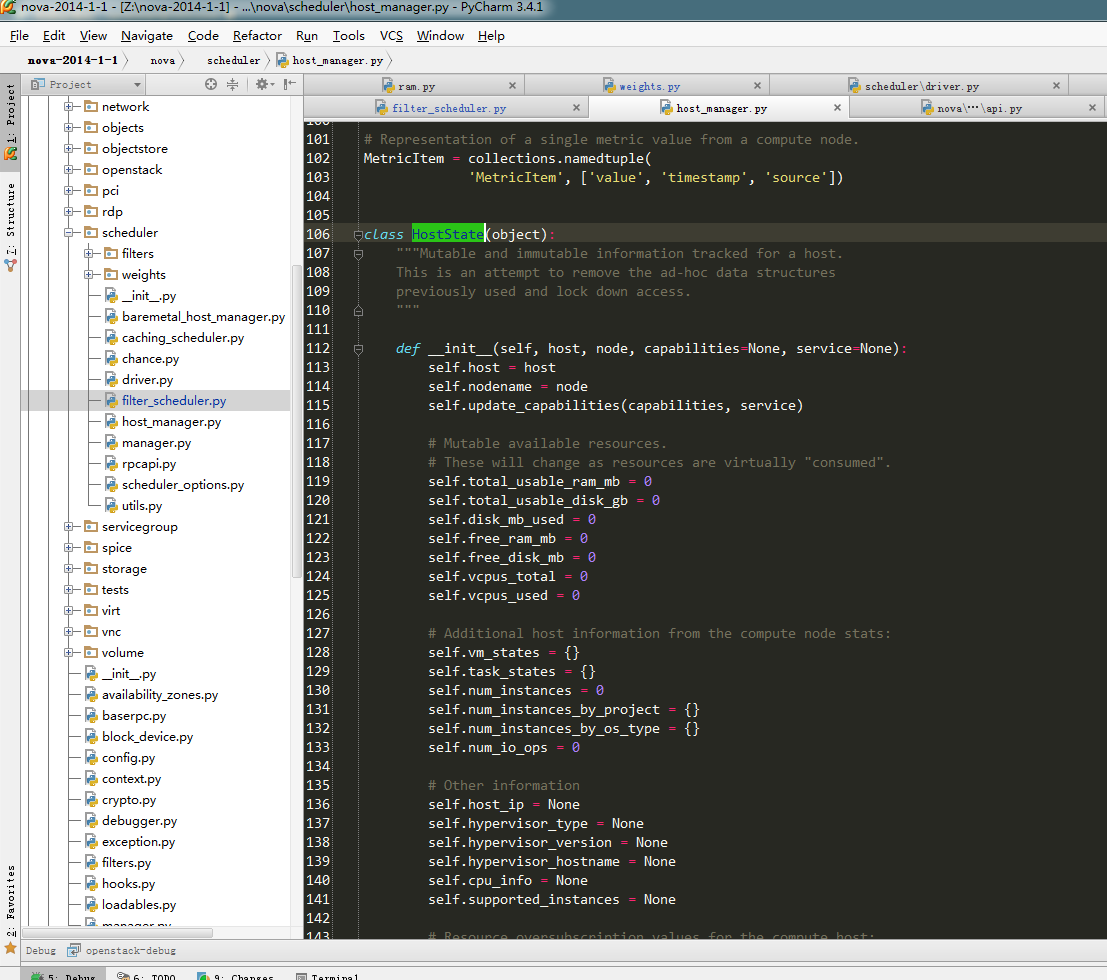The height and width of the screenshot is (980, 1107).
Task: Select chance.py in the tree
Action: pos(150,359)
